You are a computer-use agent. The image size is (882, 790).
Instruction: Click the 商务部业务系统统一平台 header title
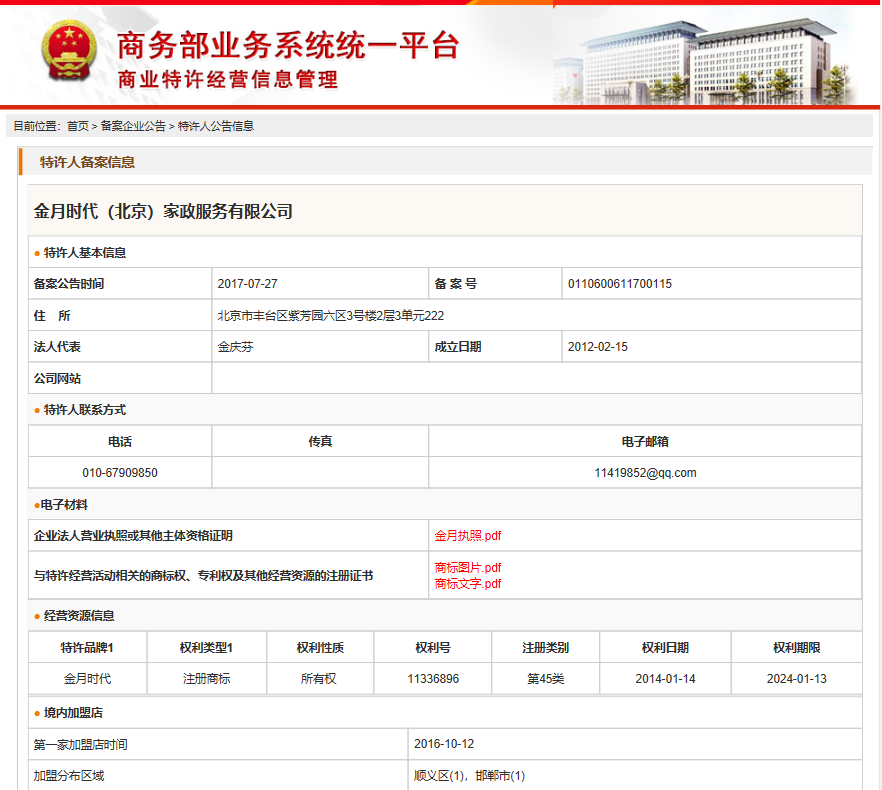(x=289, y=45)
